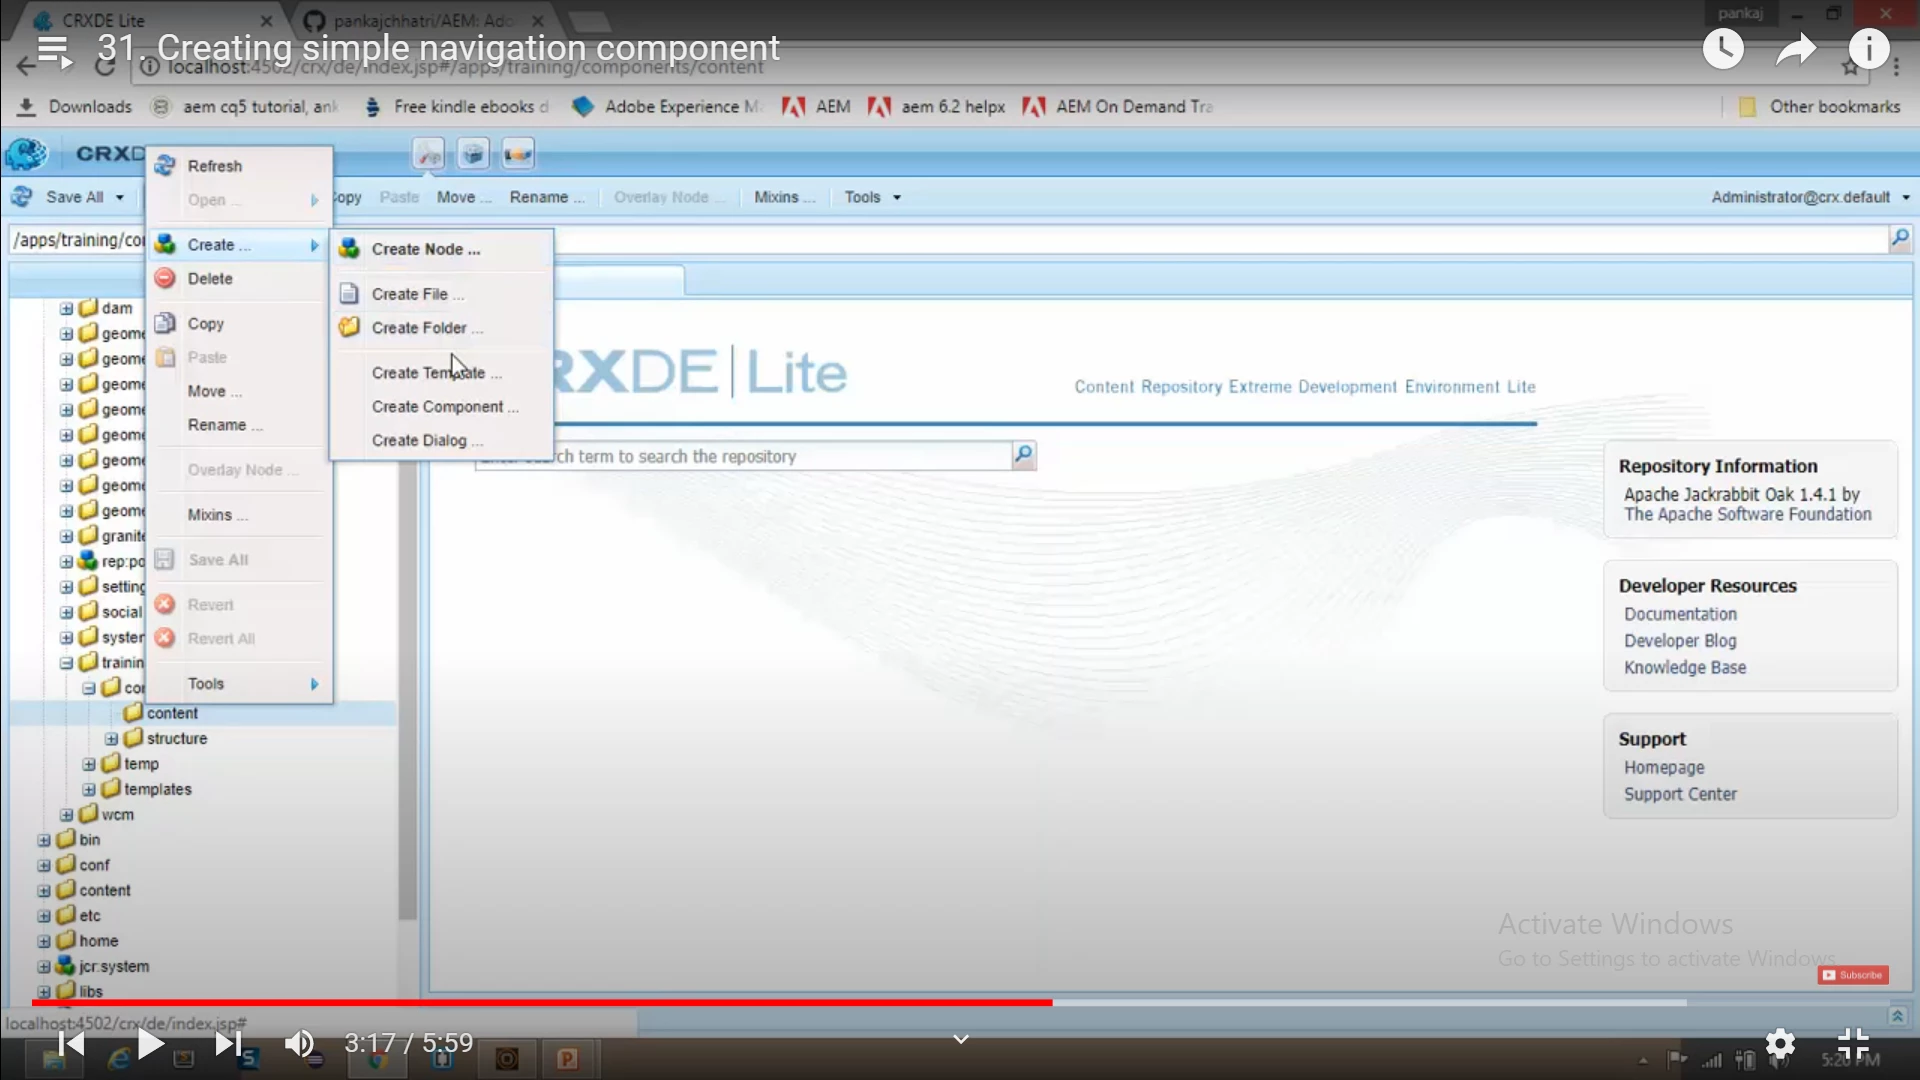Play the paused video
The height and width of the screenshot is (1080, 1920).
tap(150, 1043)
